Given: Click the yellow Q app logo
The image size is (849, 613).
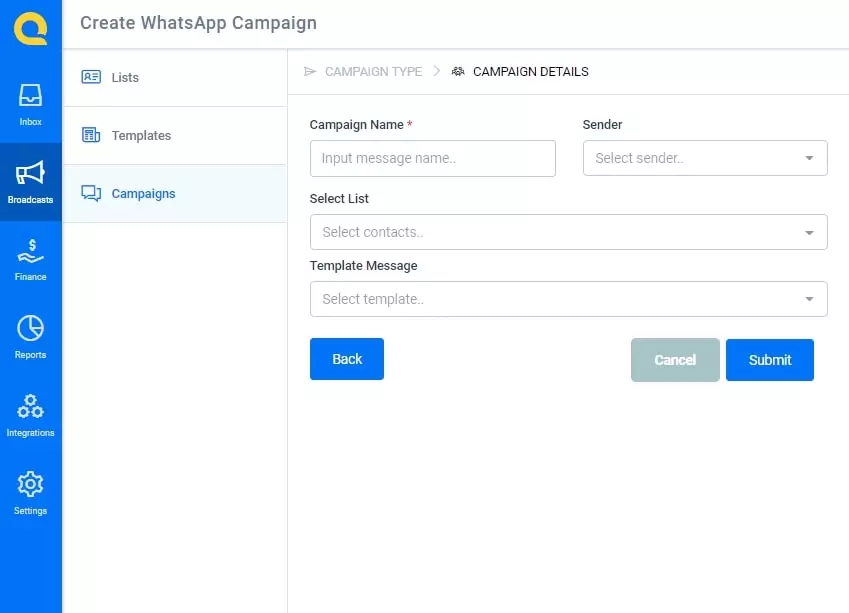Looking at the screenshot, I should tap(30, 28).
